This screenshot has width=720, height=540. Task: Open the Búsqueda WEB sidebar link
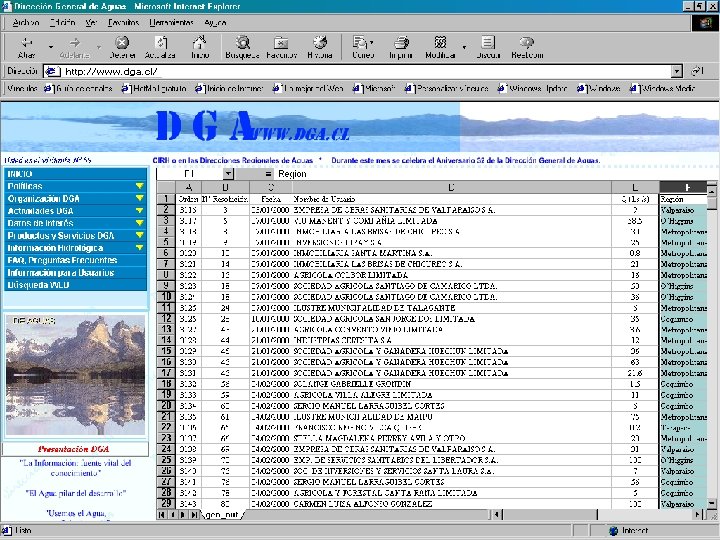38,285
